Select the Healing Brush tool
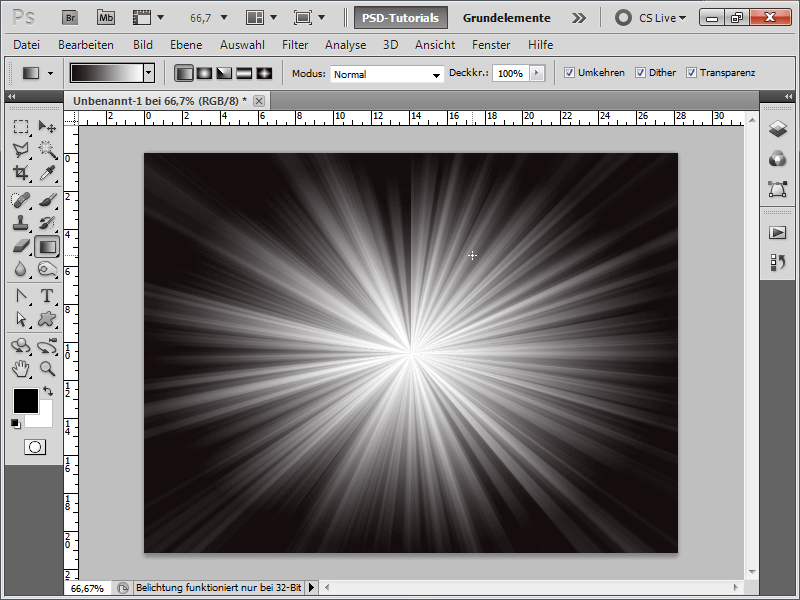800x600 pixels. click(21, 200)
